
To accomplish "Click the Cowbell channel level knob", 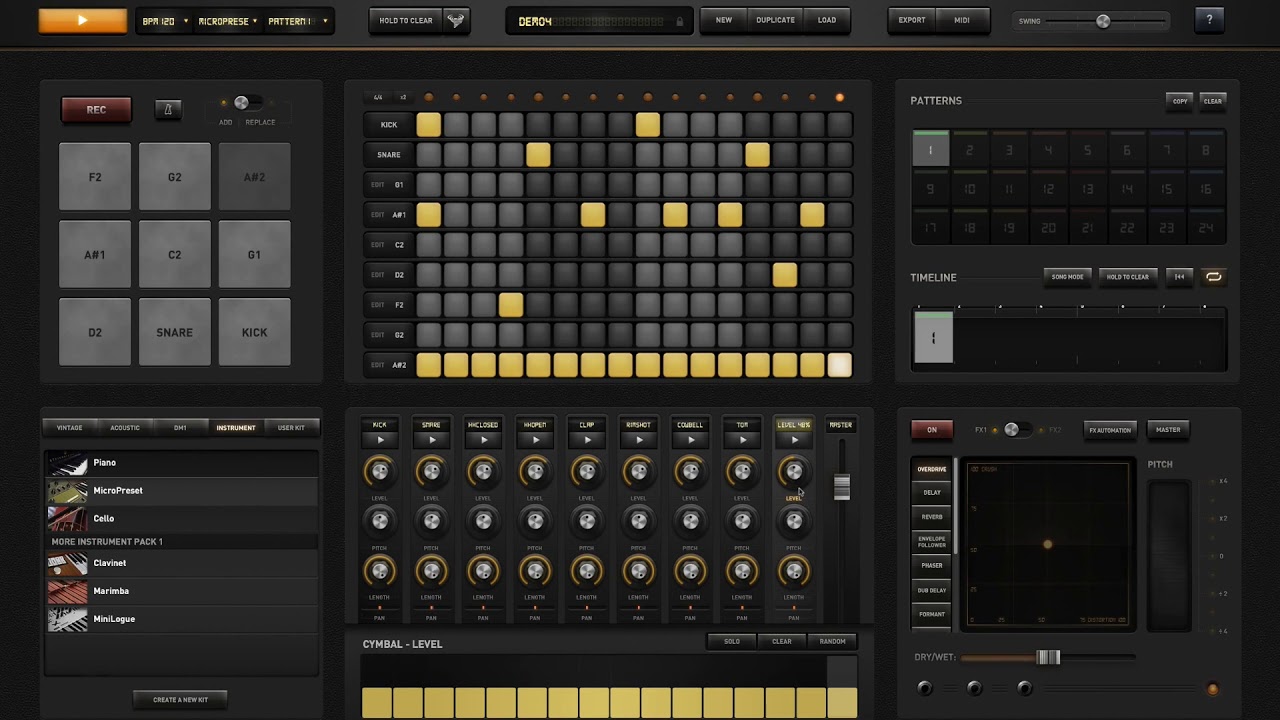I will coord(691,471).
